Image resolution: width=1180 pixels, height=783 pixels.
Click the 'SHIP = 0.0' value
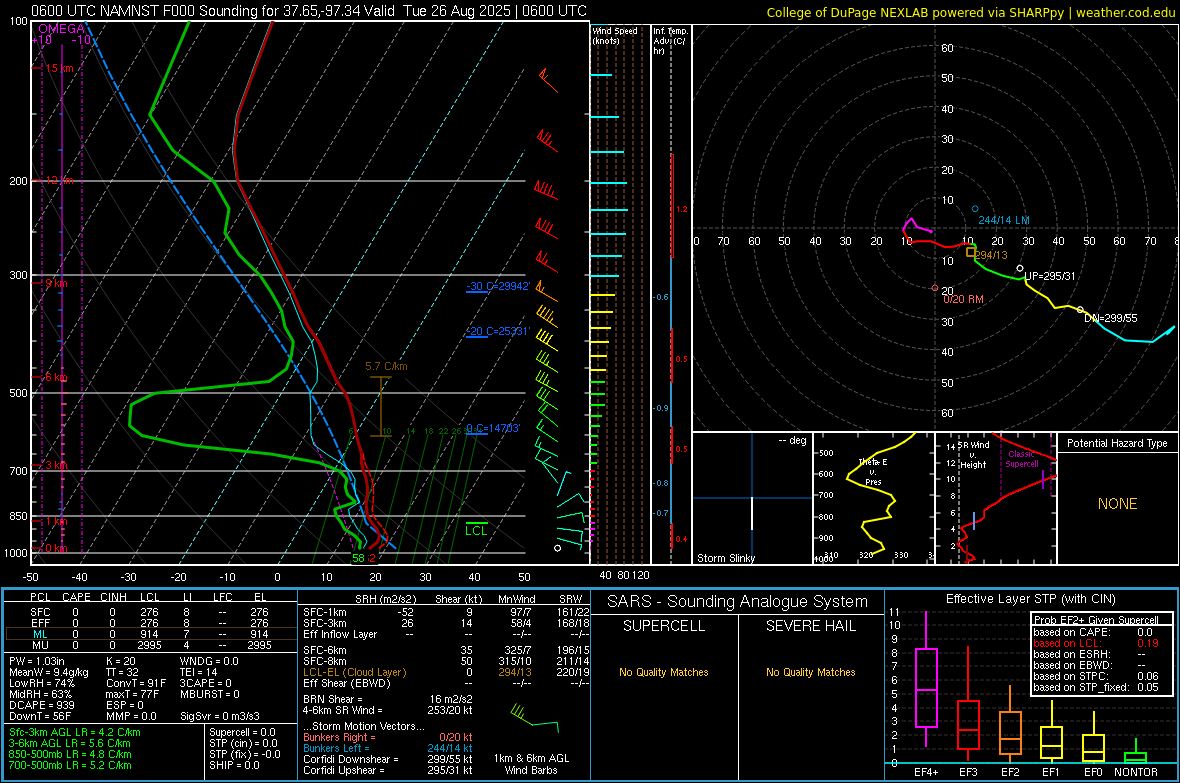click(234, 765)
